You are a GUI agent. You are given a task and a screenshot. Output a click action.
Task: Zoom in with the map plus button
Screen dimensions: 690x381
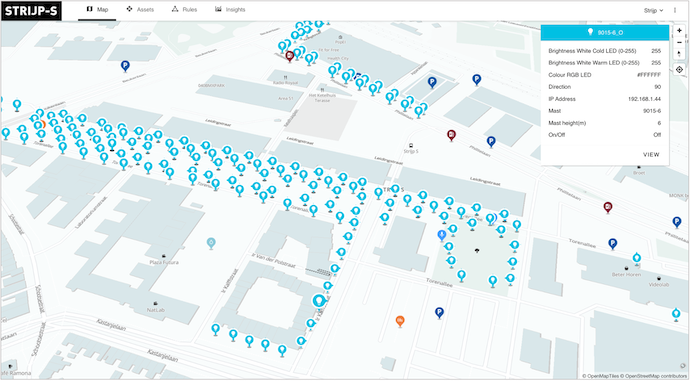pos(679,31)
